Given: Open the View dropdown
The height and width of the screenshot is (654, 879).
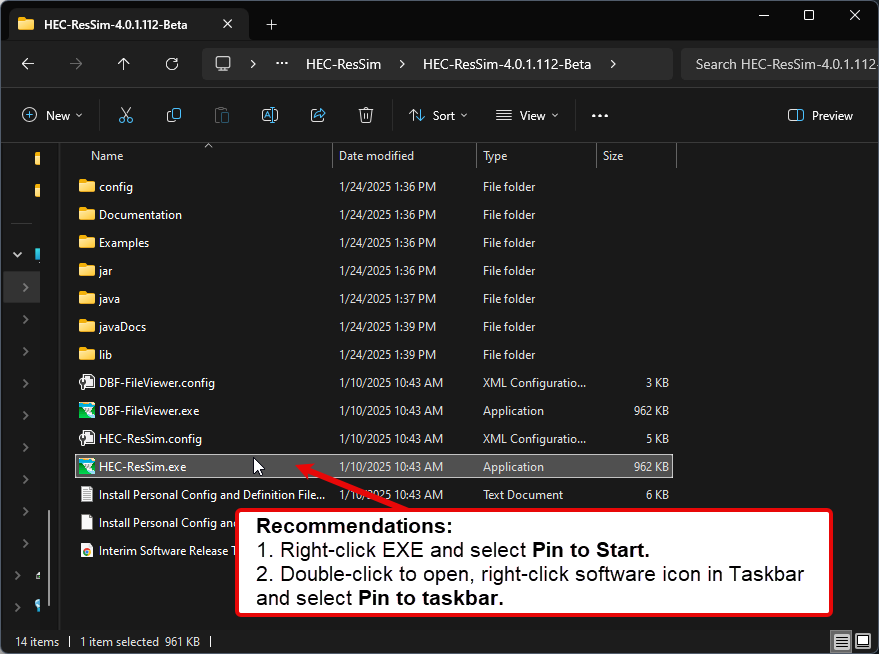Looking at the screenshot, I should tap(526, 116).
